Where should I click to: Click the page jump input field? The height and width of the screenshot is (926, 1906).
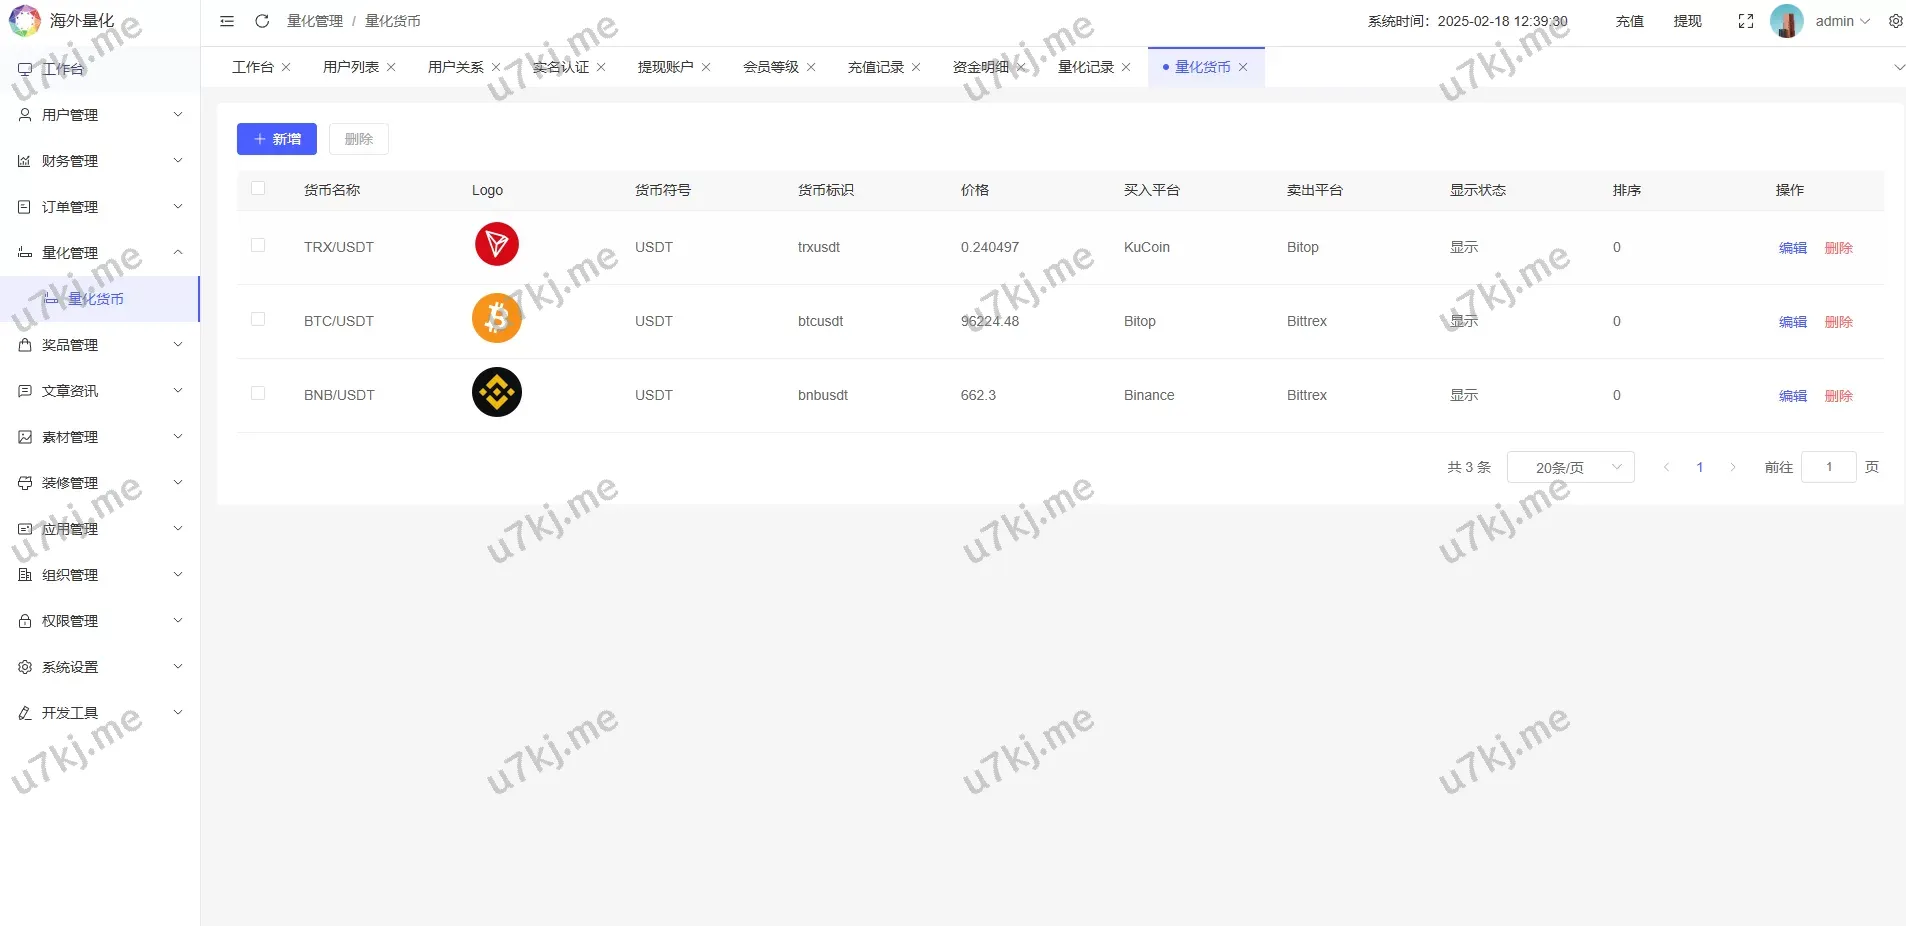coord(1828,467)
